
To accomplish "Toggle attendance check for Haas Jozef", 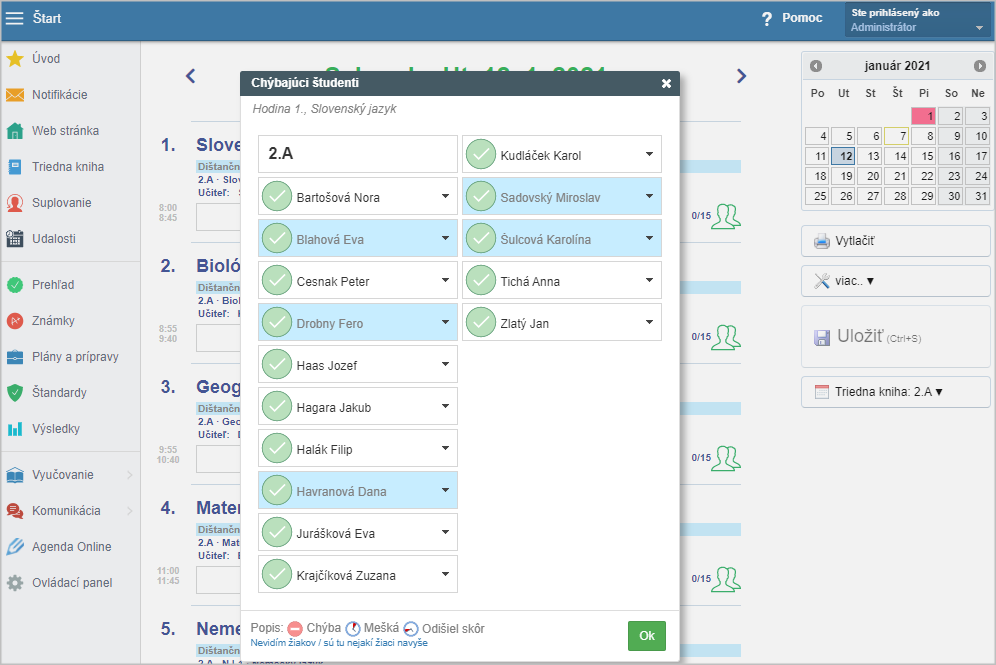I will pos(277,364).
